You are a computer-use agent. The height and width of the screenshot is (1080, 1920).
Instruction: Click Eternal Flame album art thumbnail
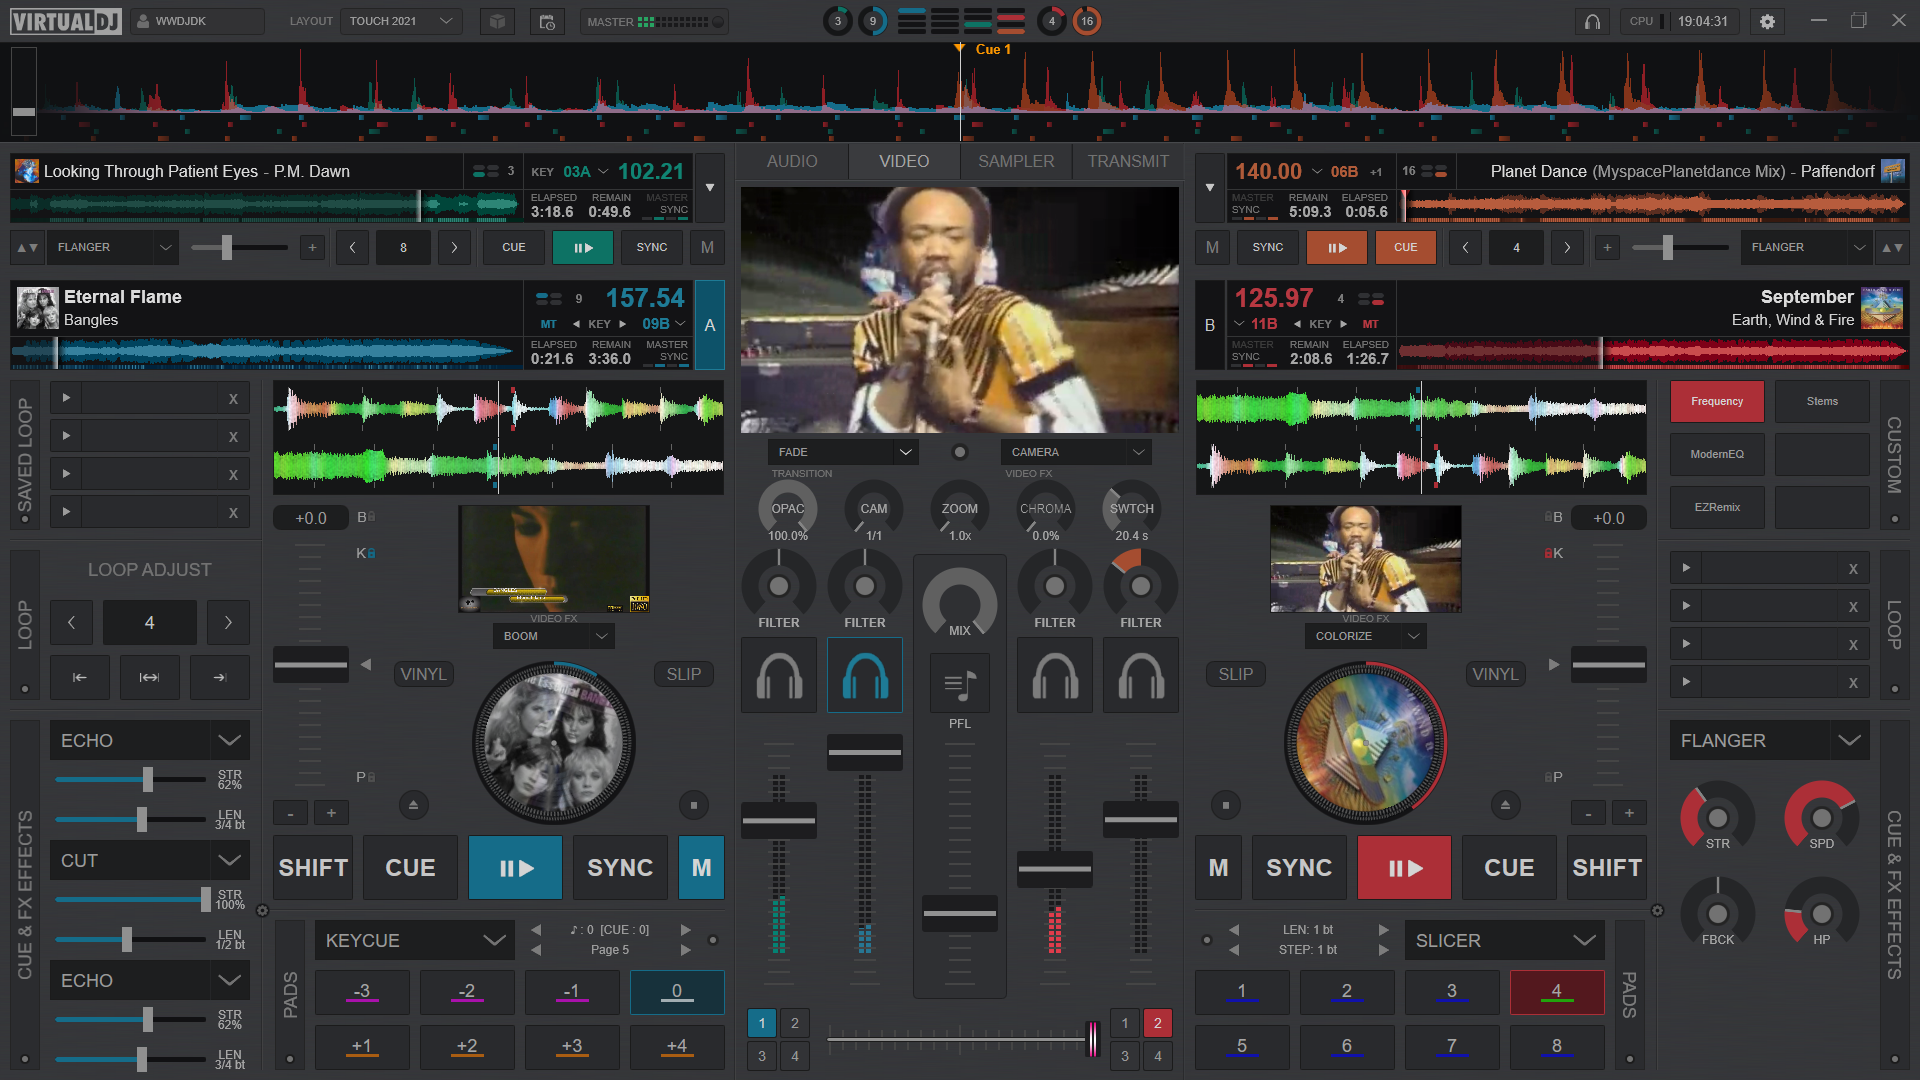(38, 308)
